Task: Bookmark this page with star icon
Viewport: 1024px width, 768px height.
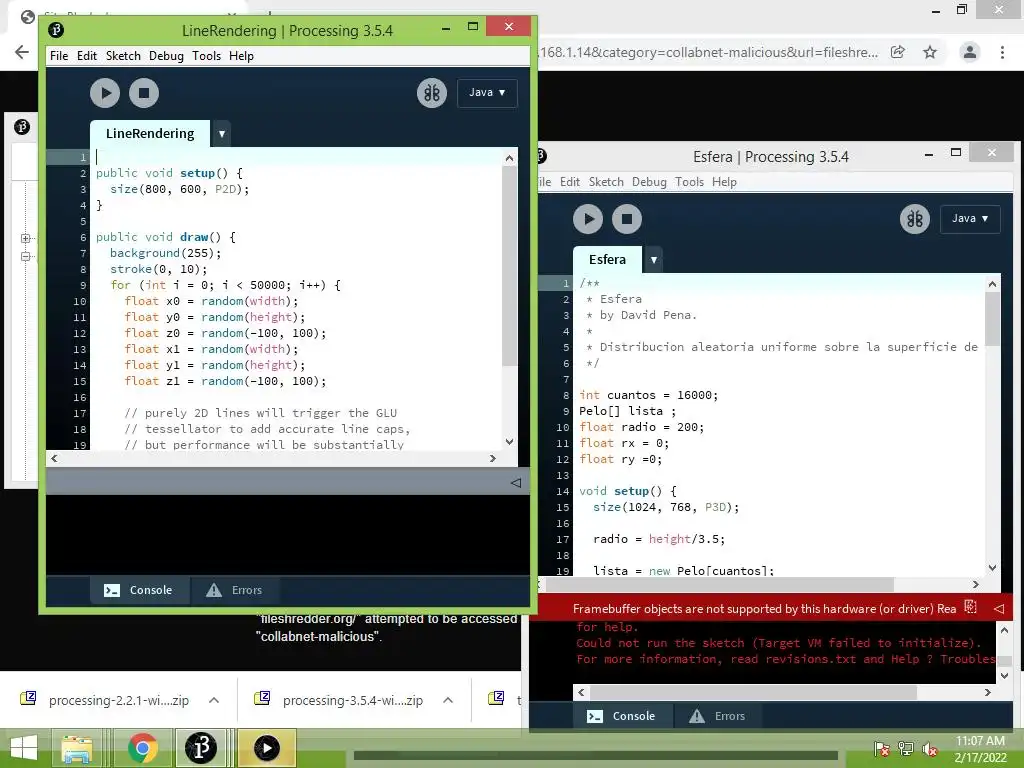Action: coord(930,52)
